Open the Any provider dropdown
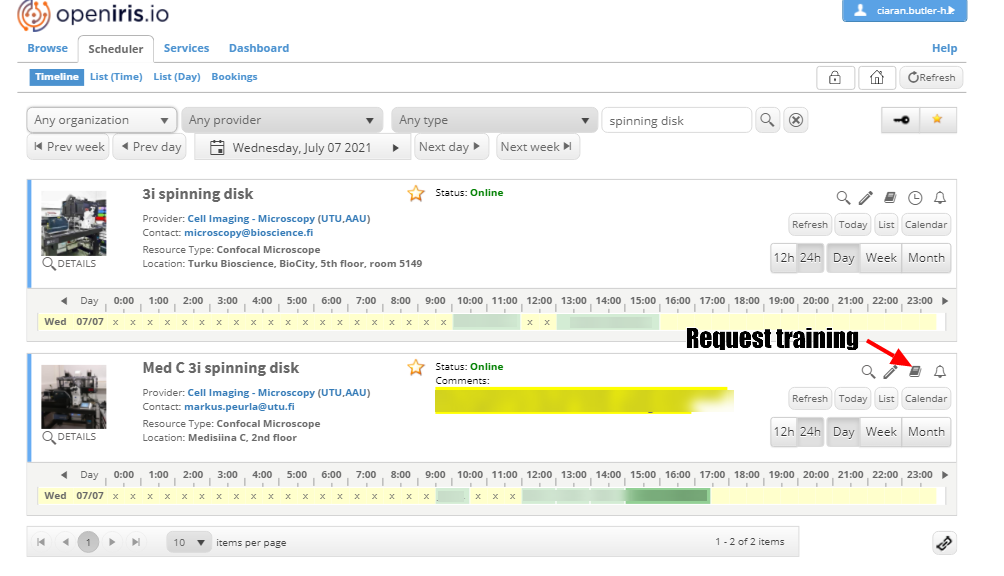The image size is (1004, 576). pyautogui.click(x=282, y=120)
